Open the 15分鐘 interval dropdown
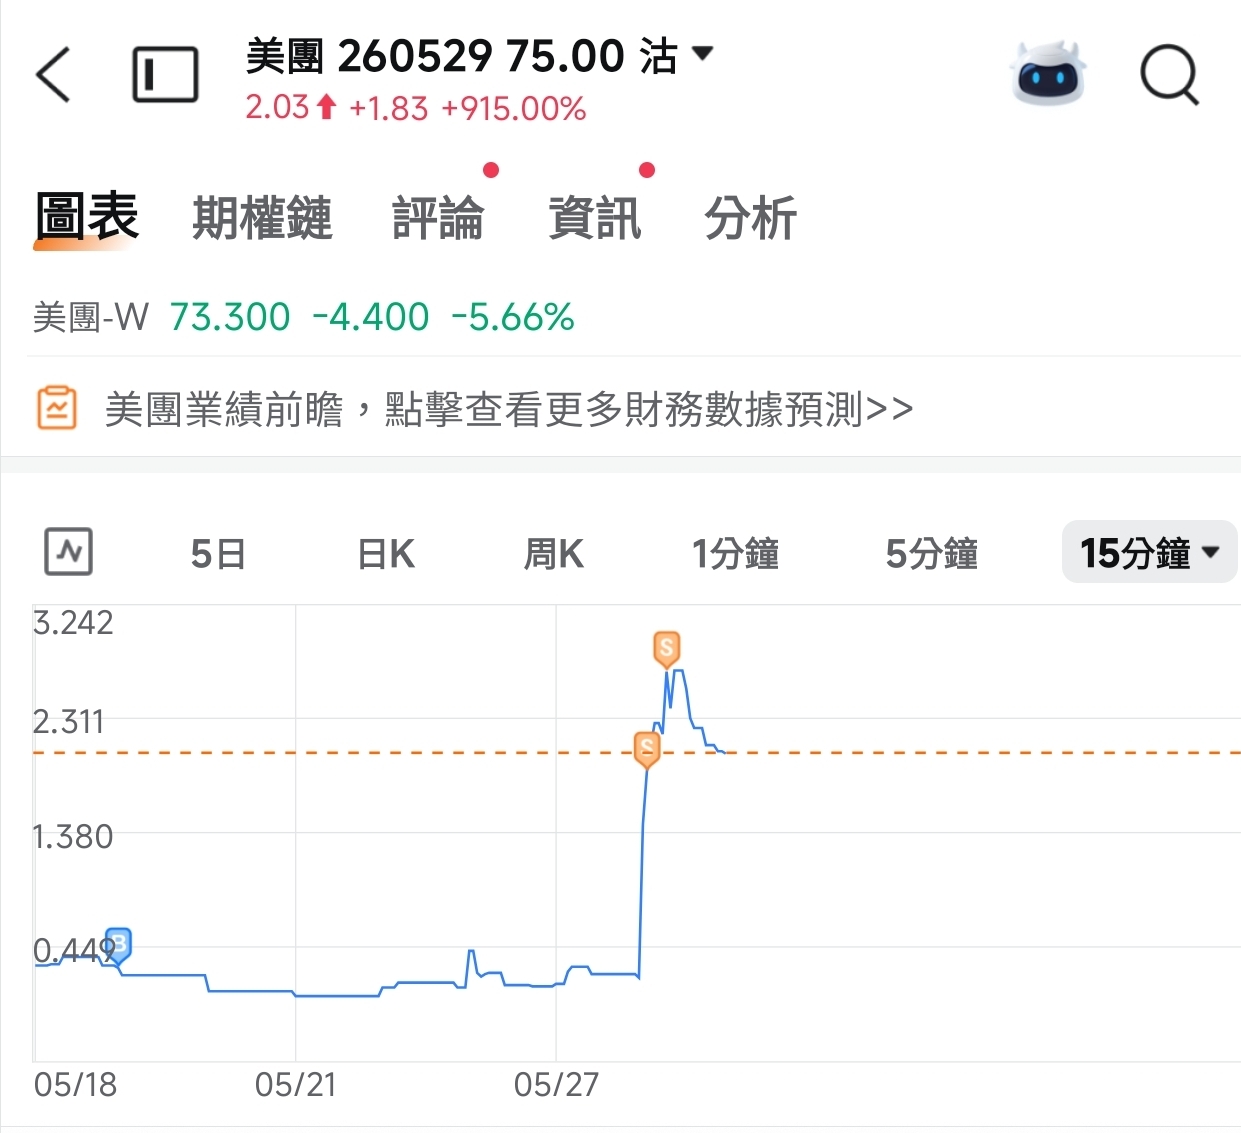 click(1149, 552)
